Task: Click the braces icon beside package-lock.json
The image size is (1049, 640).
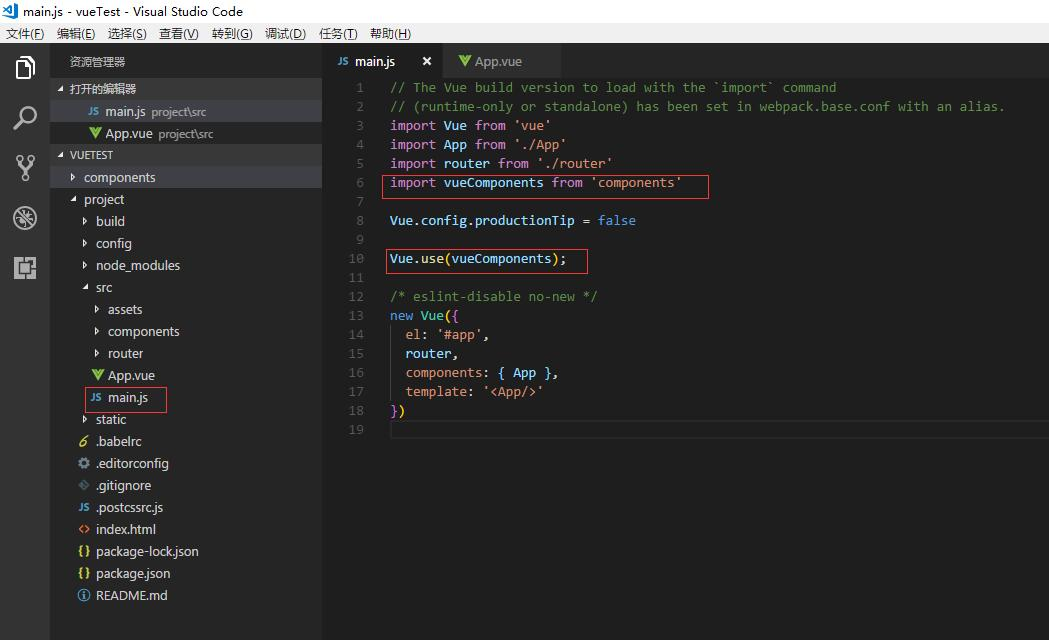Action: pyautogui.click(x=84, y=551)
